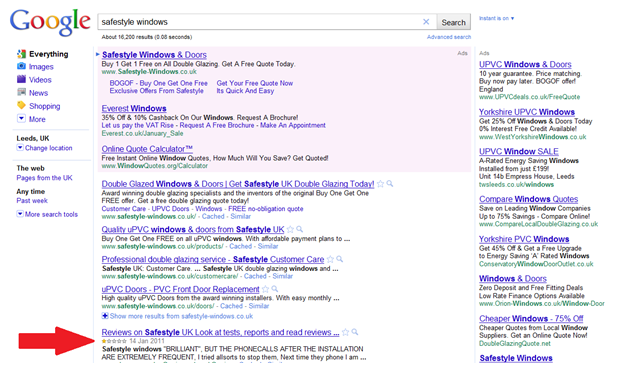Switch to Videos results
The height and width of the screenshot is (375, 619).
[x=40, y=80]
